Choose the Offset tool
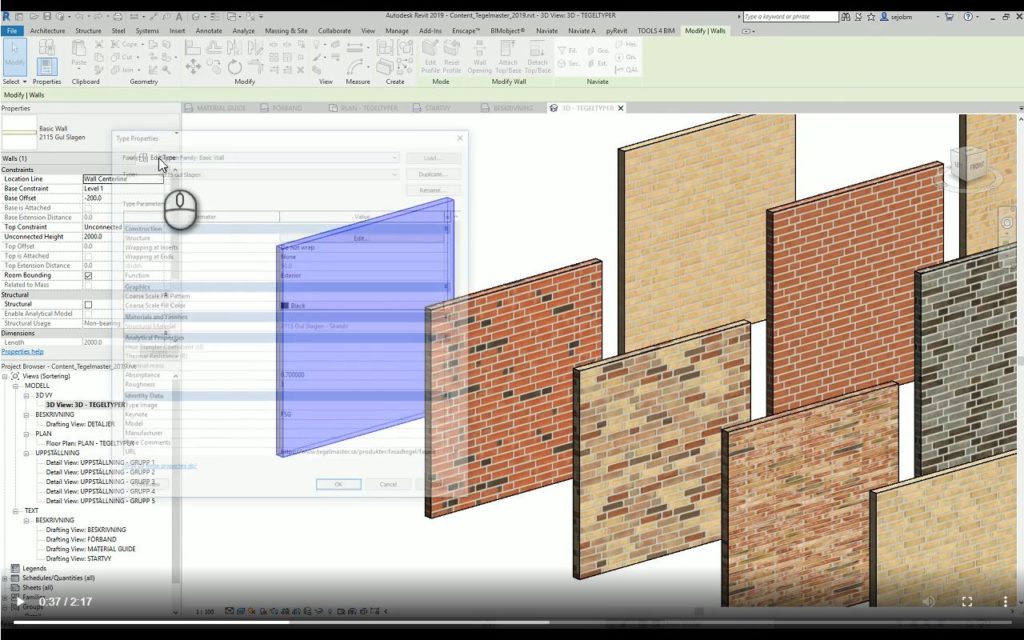The width and height of the screenshot is (1024, 640). pyautogui.click(x=214, y=47)
